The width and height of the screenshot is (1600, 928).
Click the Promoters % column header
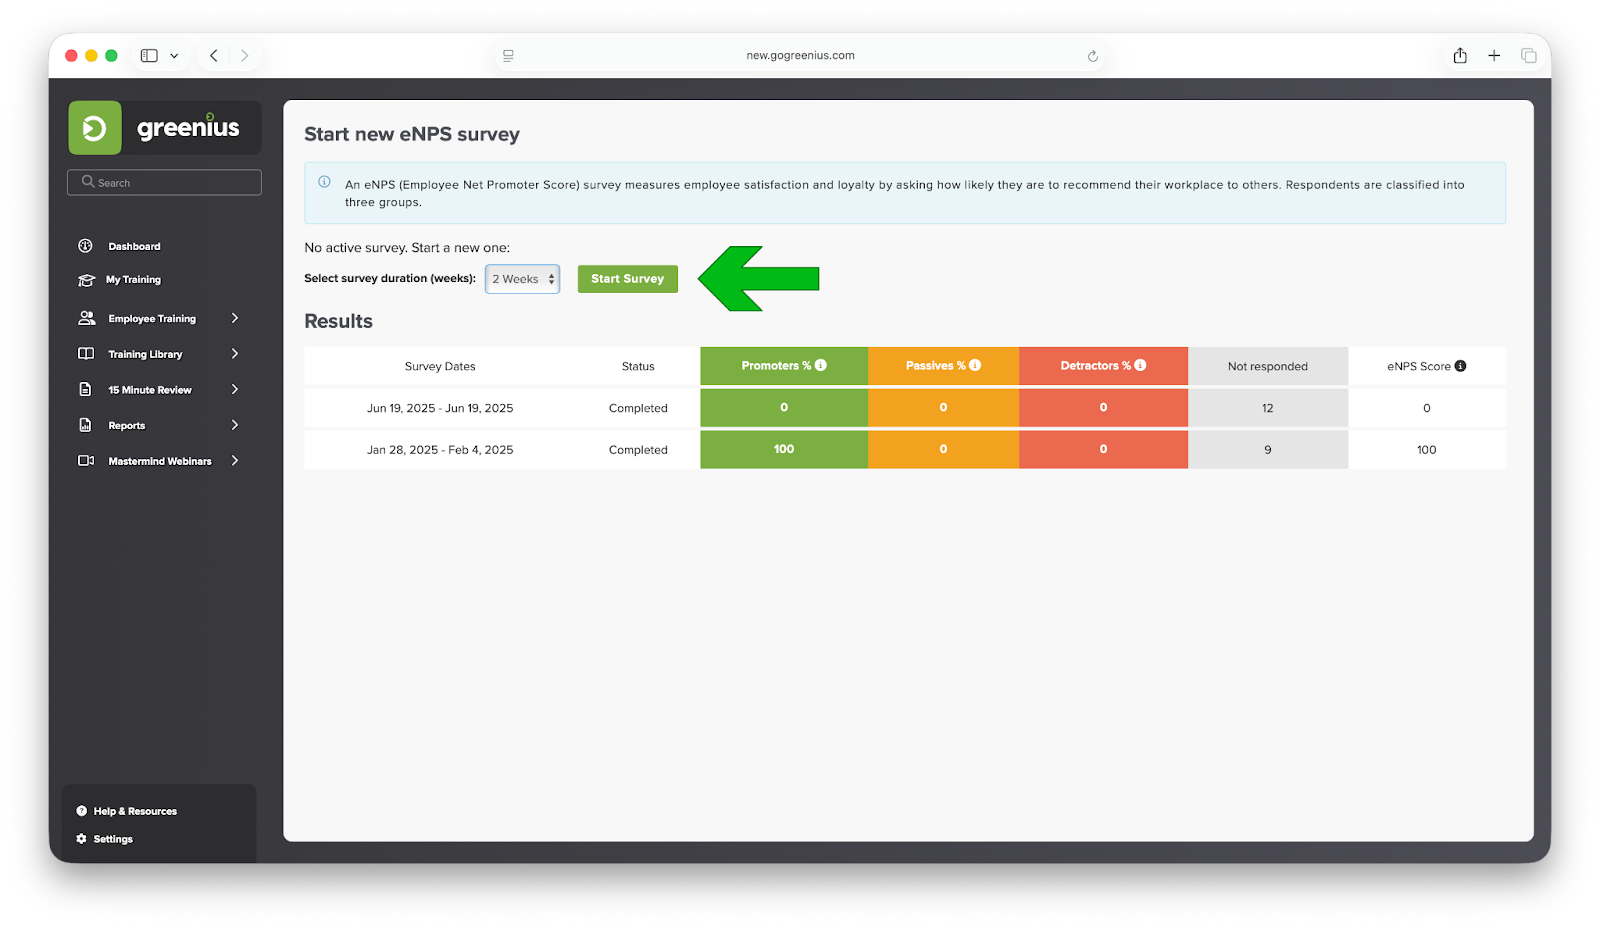[x=784, y=366]
